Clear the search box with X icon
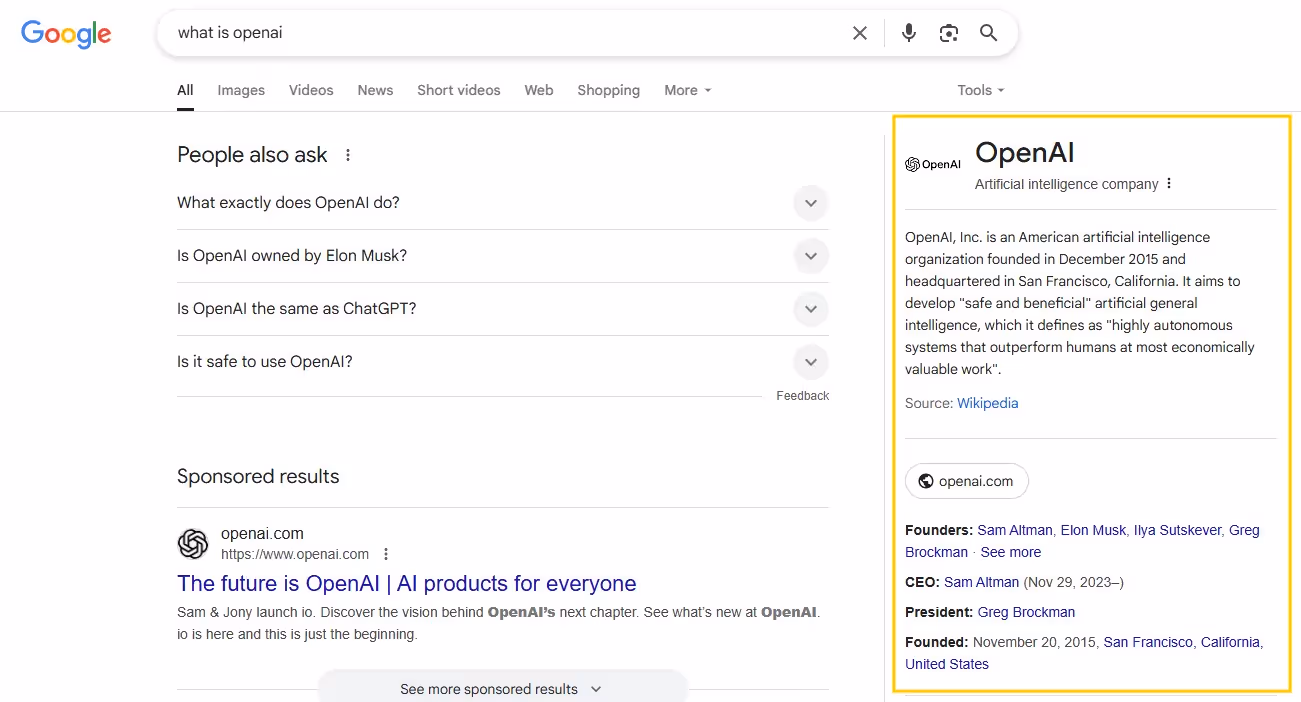 (x=860, y=33)
